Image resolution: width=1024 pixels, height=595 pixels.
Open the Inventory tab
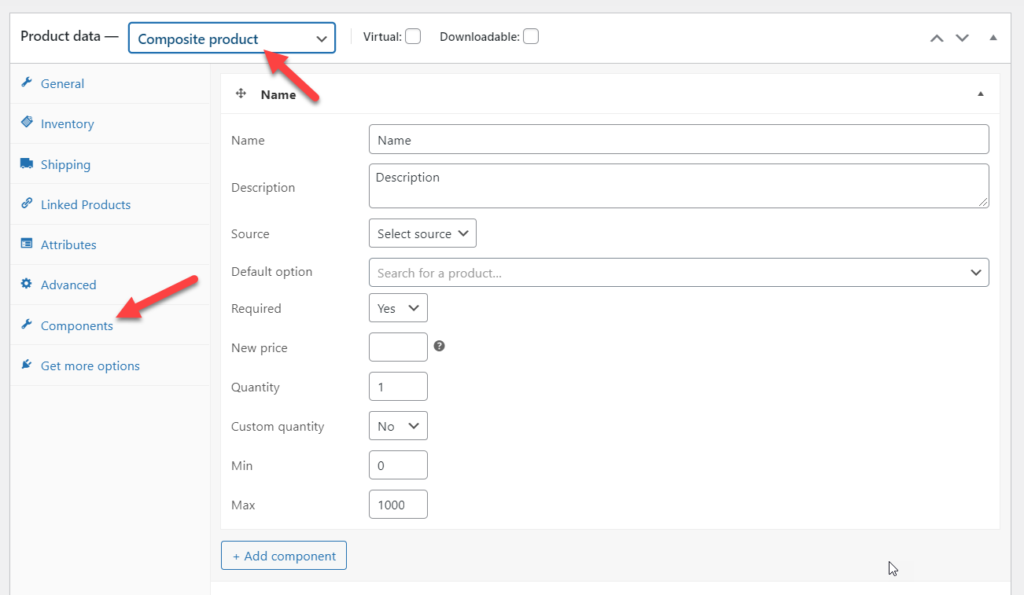pyautogui.click(x=110, y=124)
